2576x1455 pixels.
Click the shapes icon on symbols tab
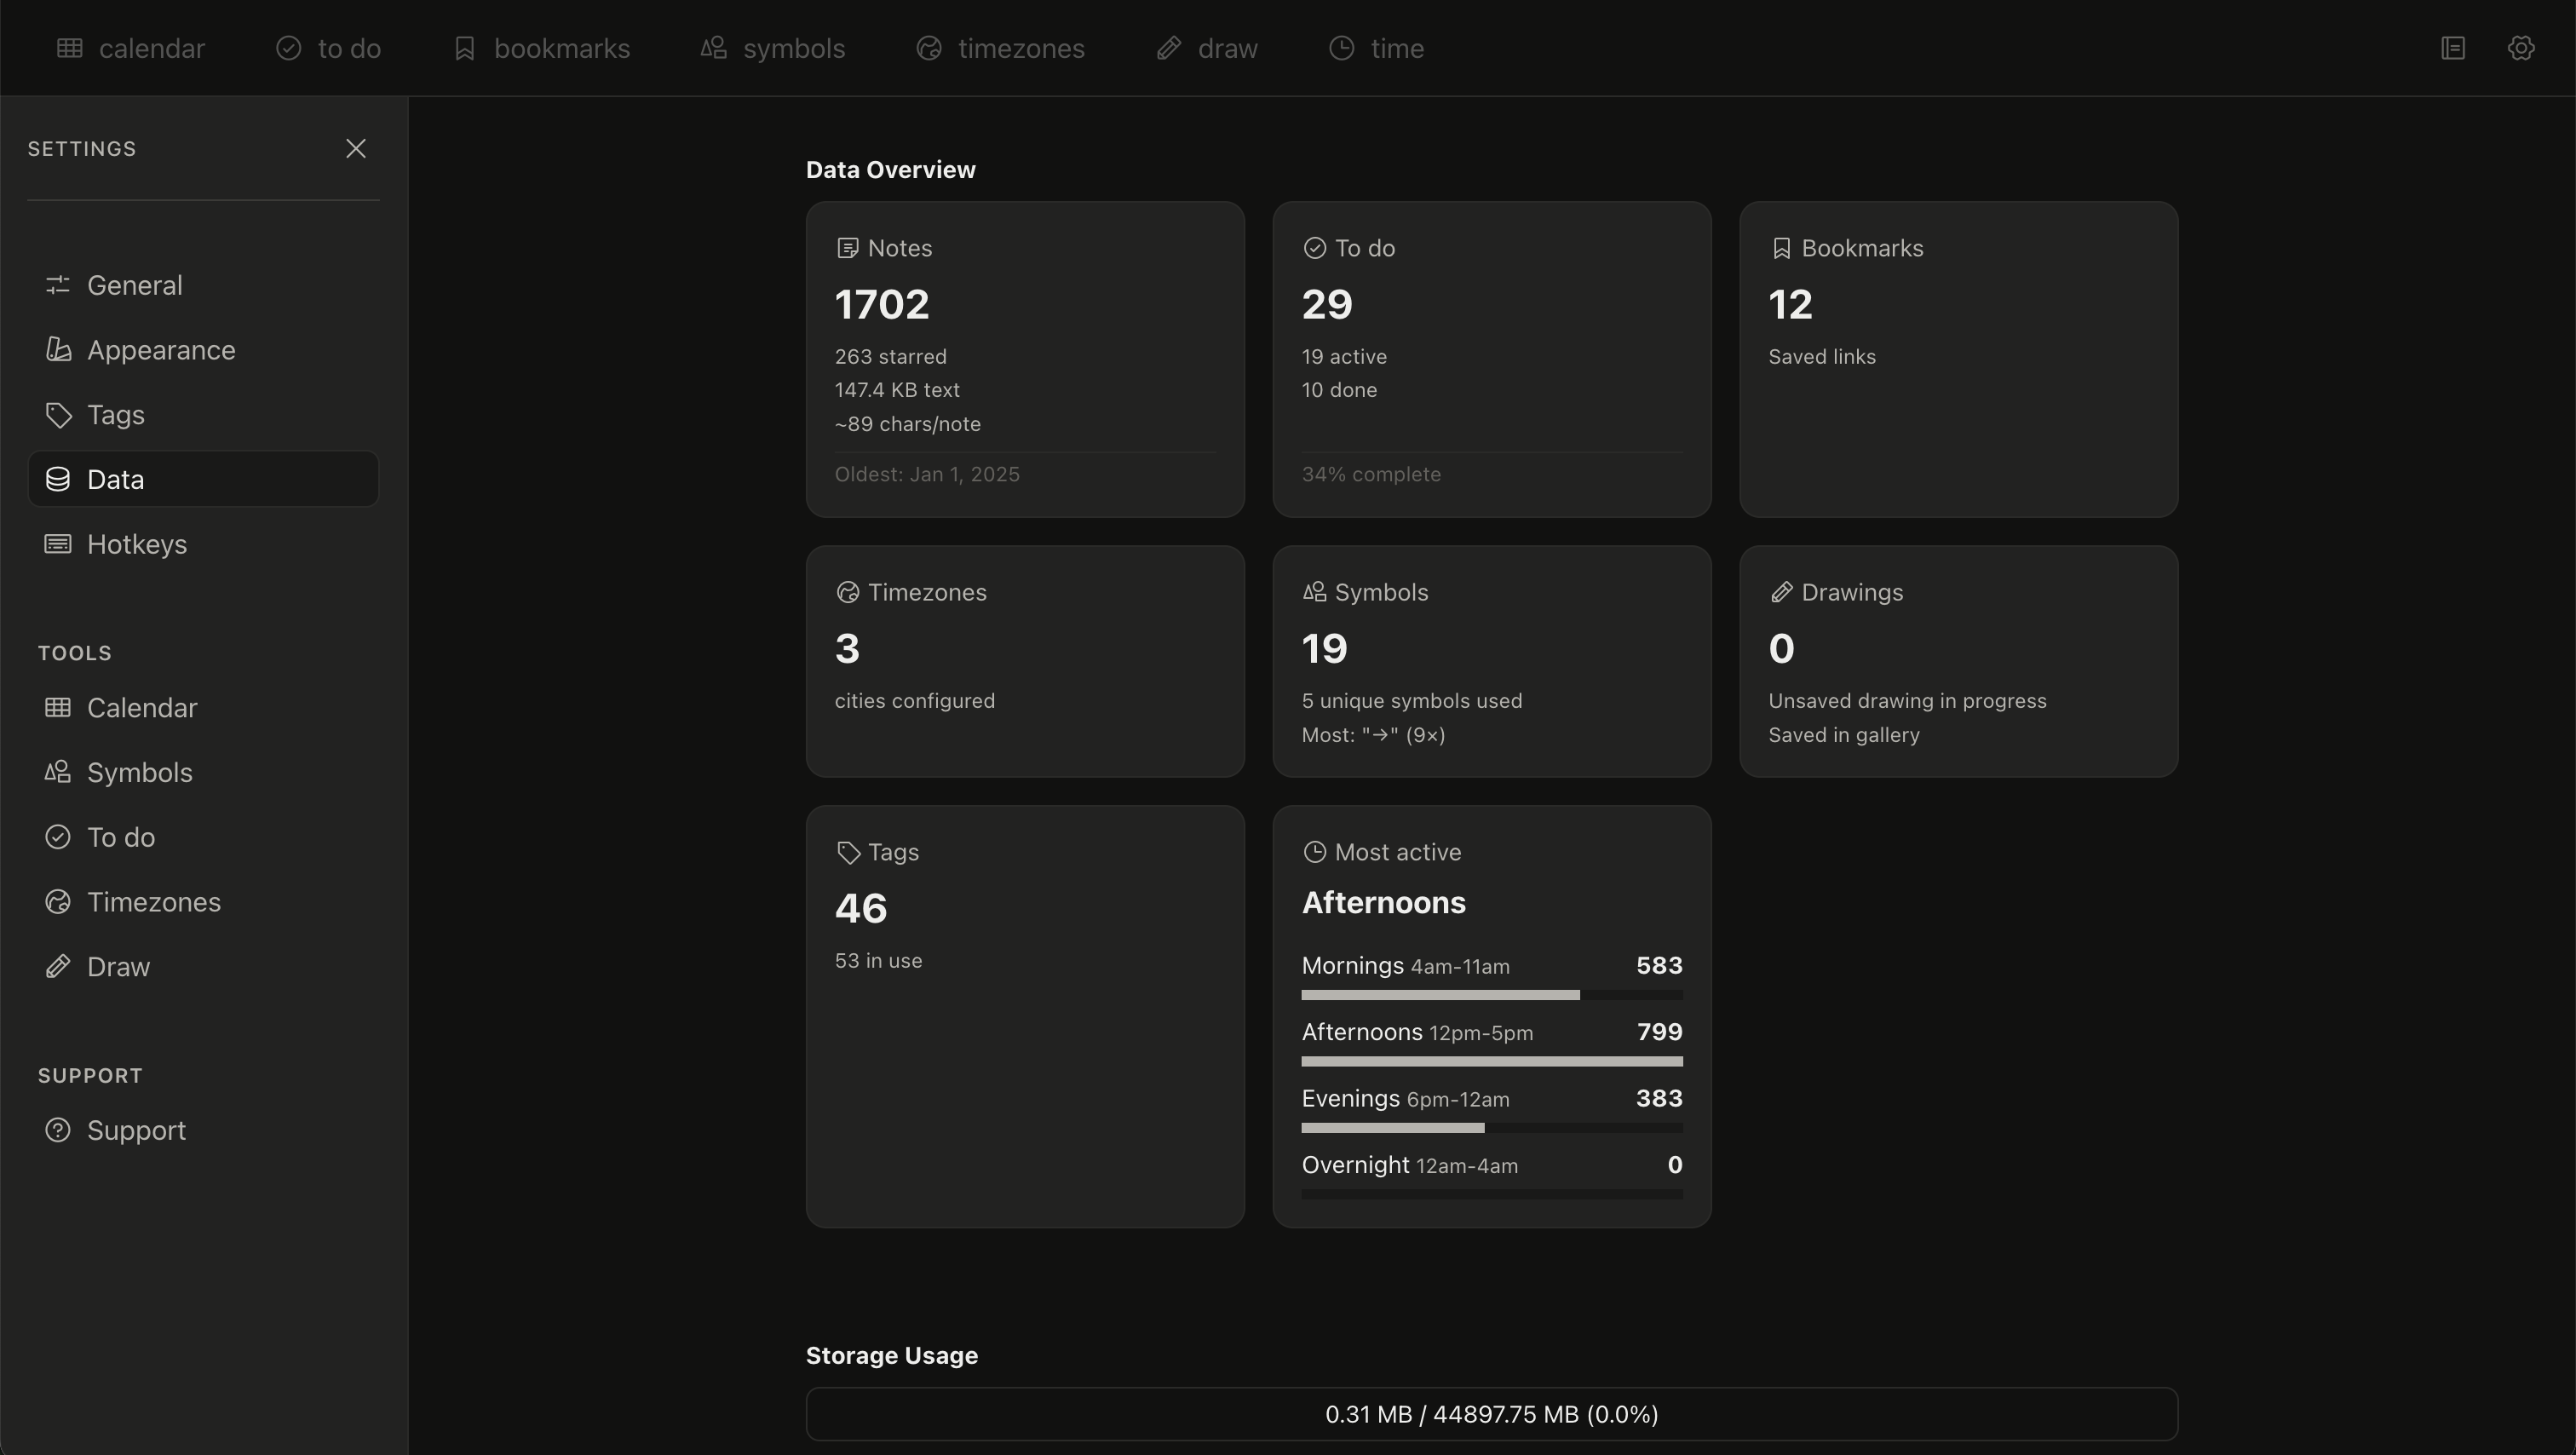click(714, 48)
